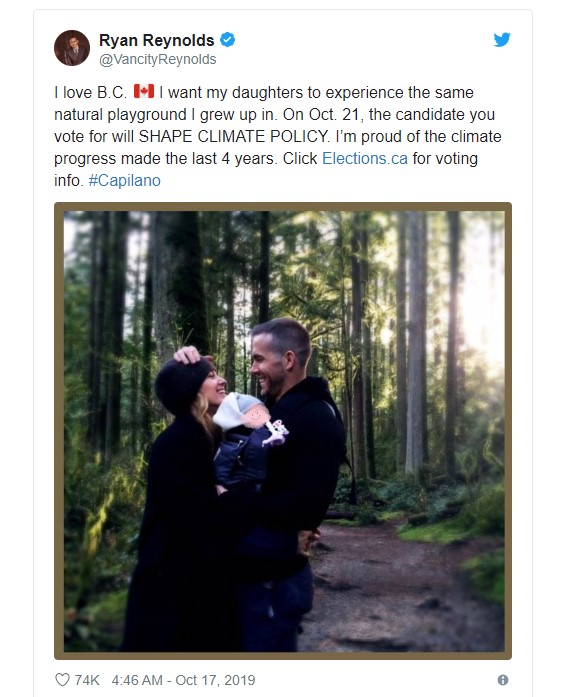Viewport: 565px width, 697px height.
Task: Open the tweet info icon
Action: pos(503,680)
